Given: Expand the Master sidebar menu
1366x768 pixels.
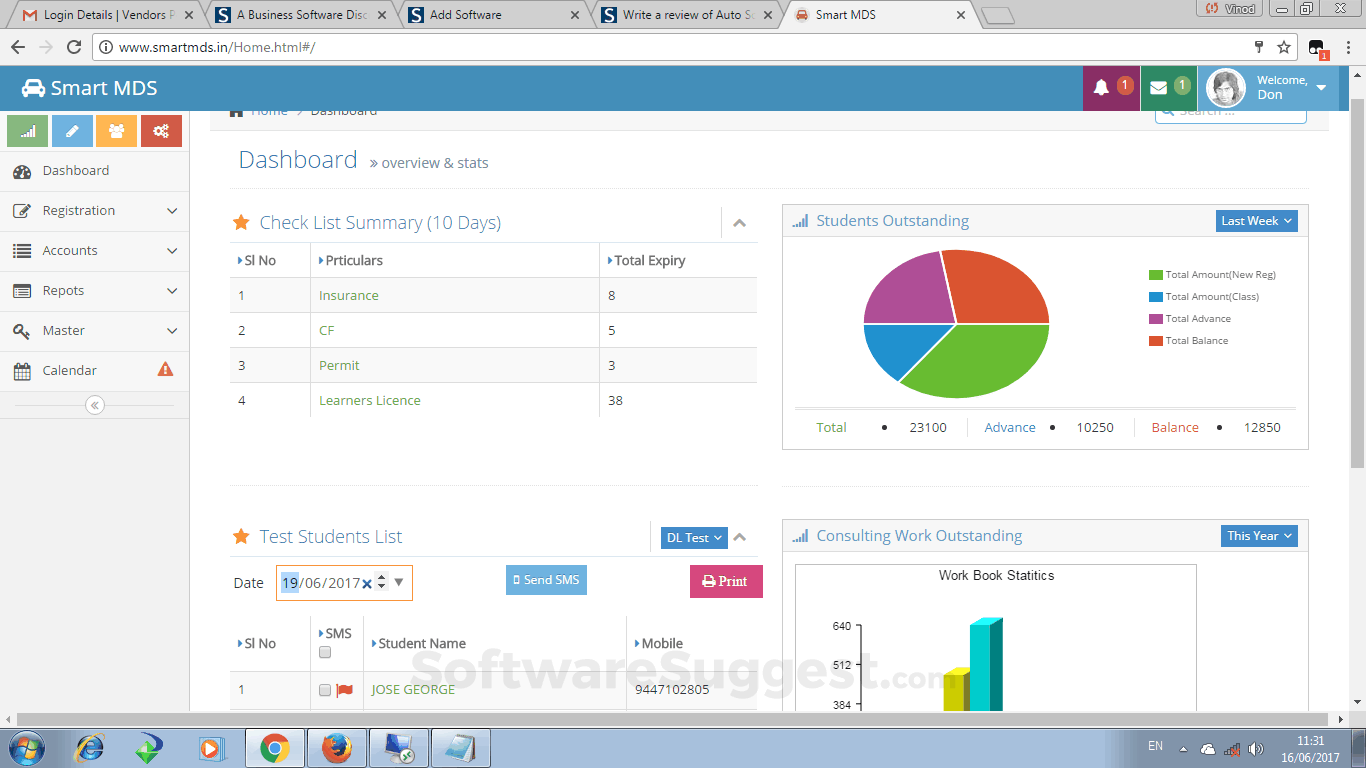Looking at the screenshot, I should (94, 331).
